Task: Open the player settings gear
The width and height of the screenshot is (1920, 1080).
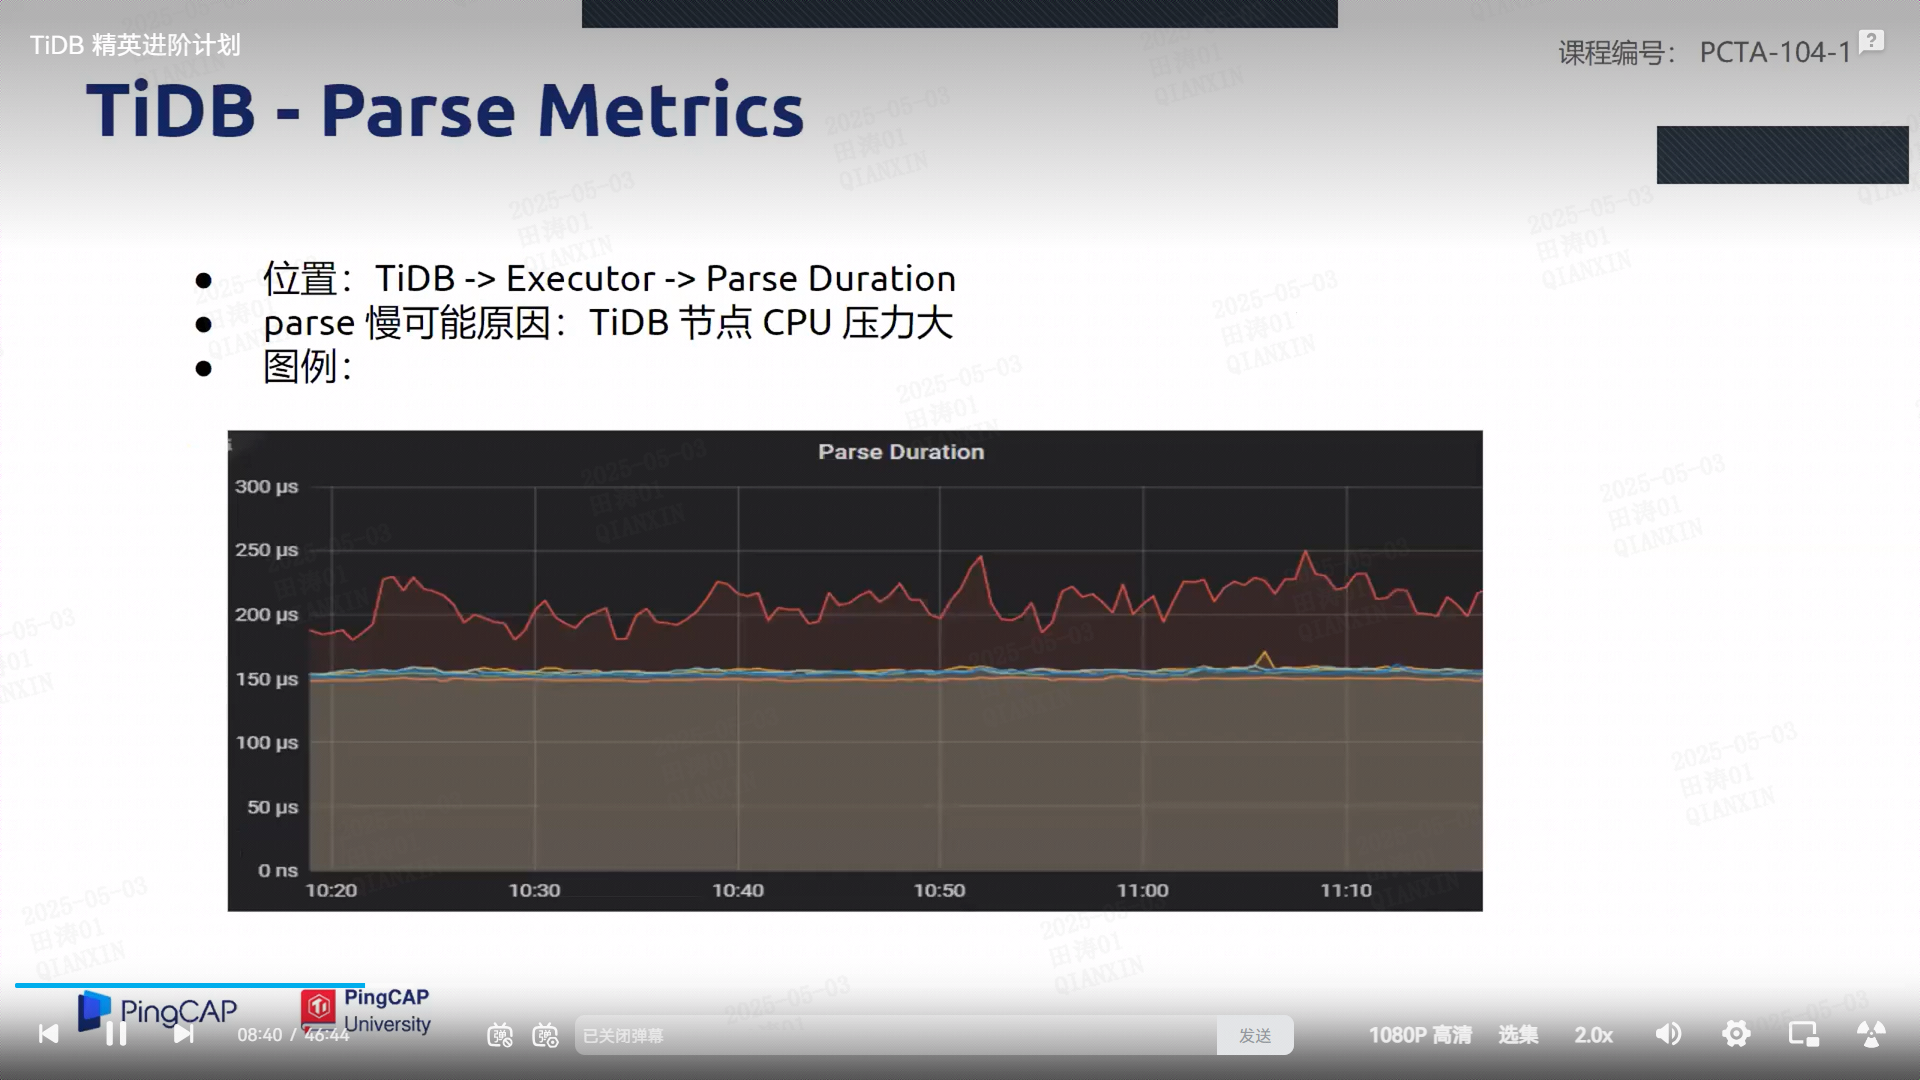Action: tap(1736, 1035)
